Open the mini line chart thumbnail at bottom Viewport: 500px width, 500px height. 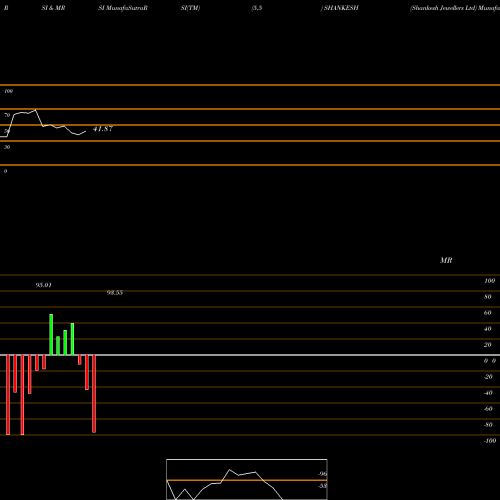(247, 479)
